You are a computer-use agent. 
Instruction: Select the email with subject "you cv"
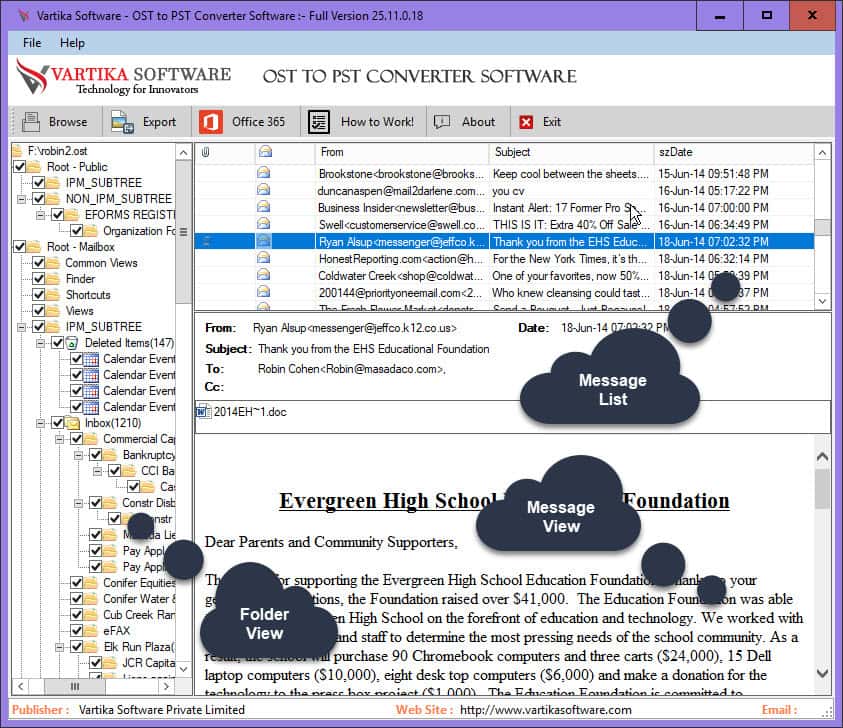(x=509, y=191)
